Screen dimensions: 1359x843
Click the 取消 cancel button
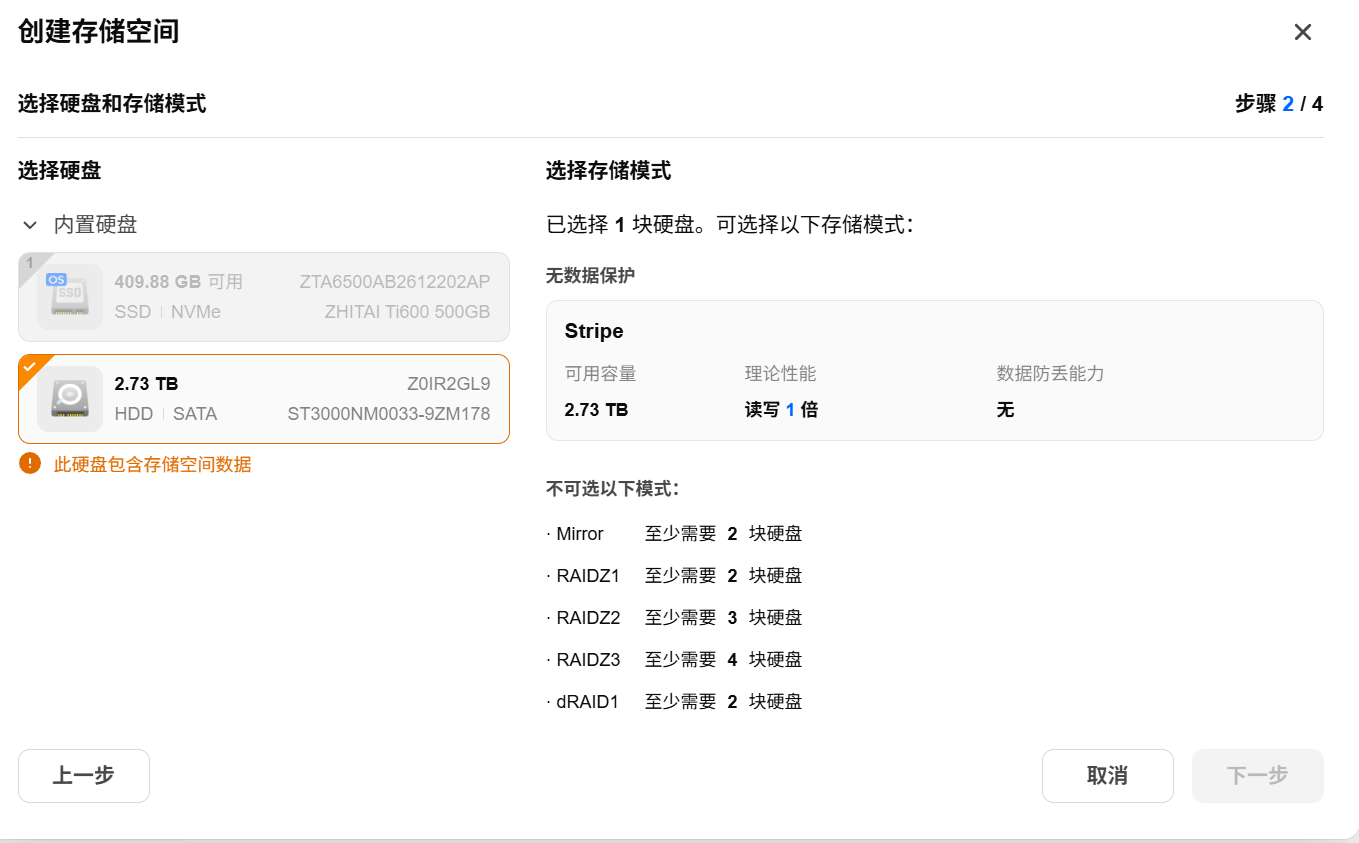click(x=1108, y=776)
